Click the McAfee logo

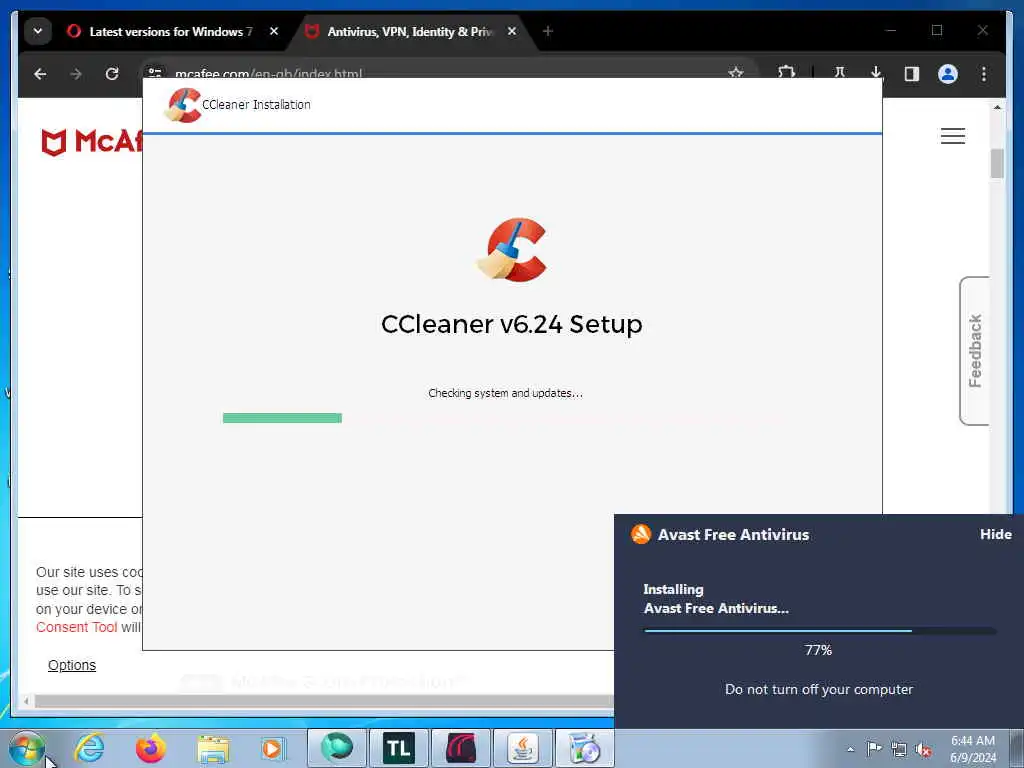pos(91,141)
